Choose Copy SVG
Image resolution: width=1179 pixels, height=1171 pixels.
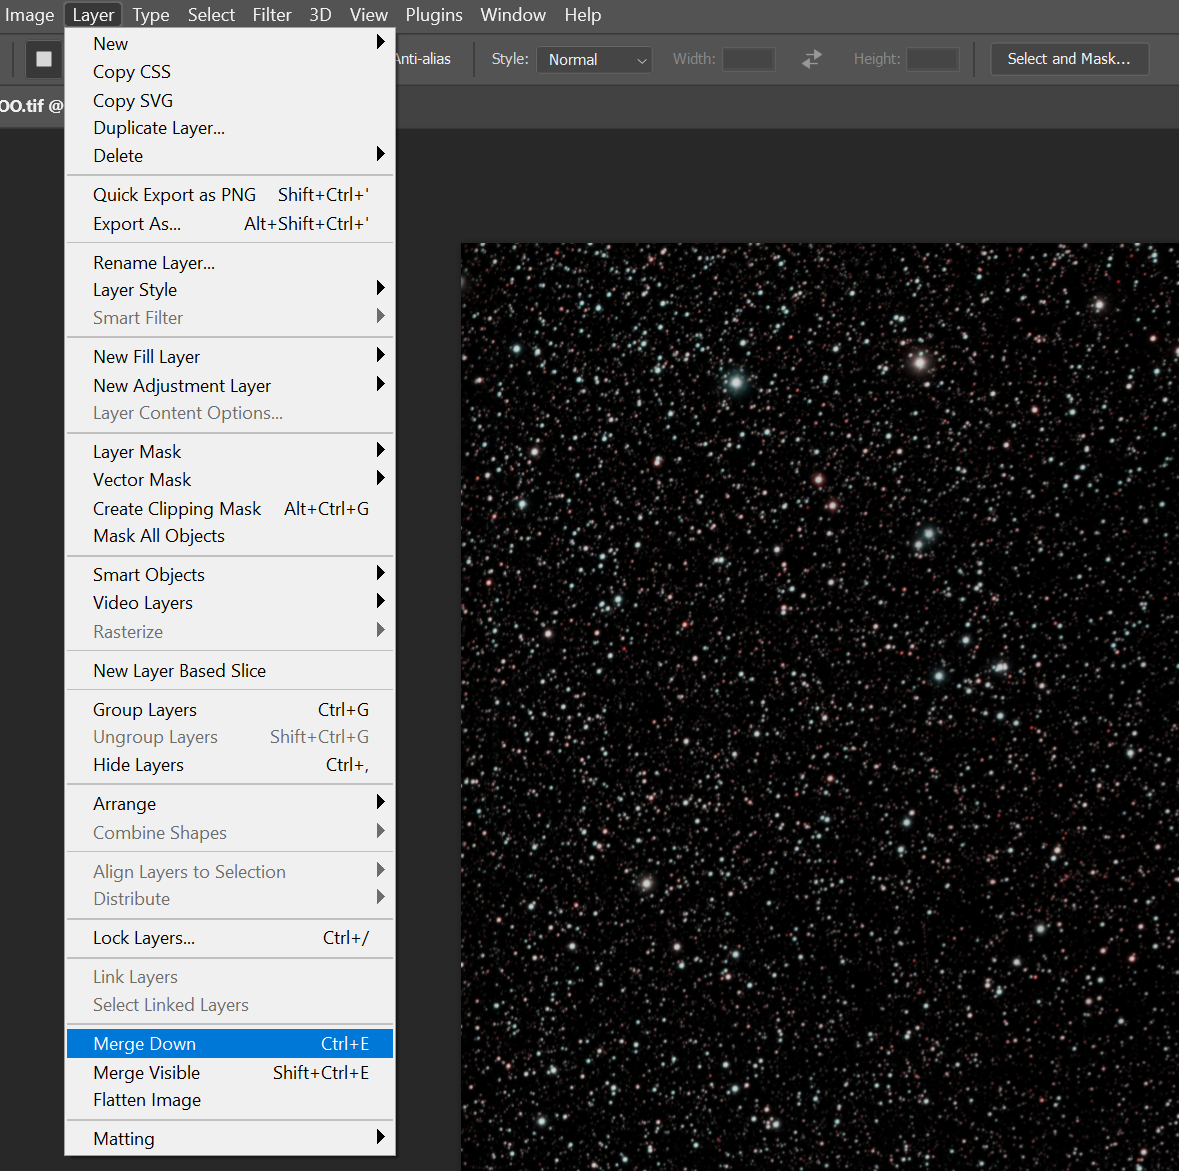pos(230,100)
